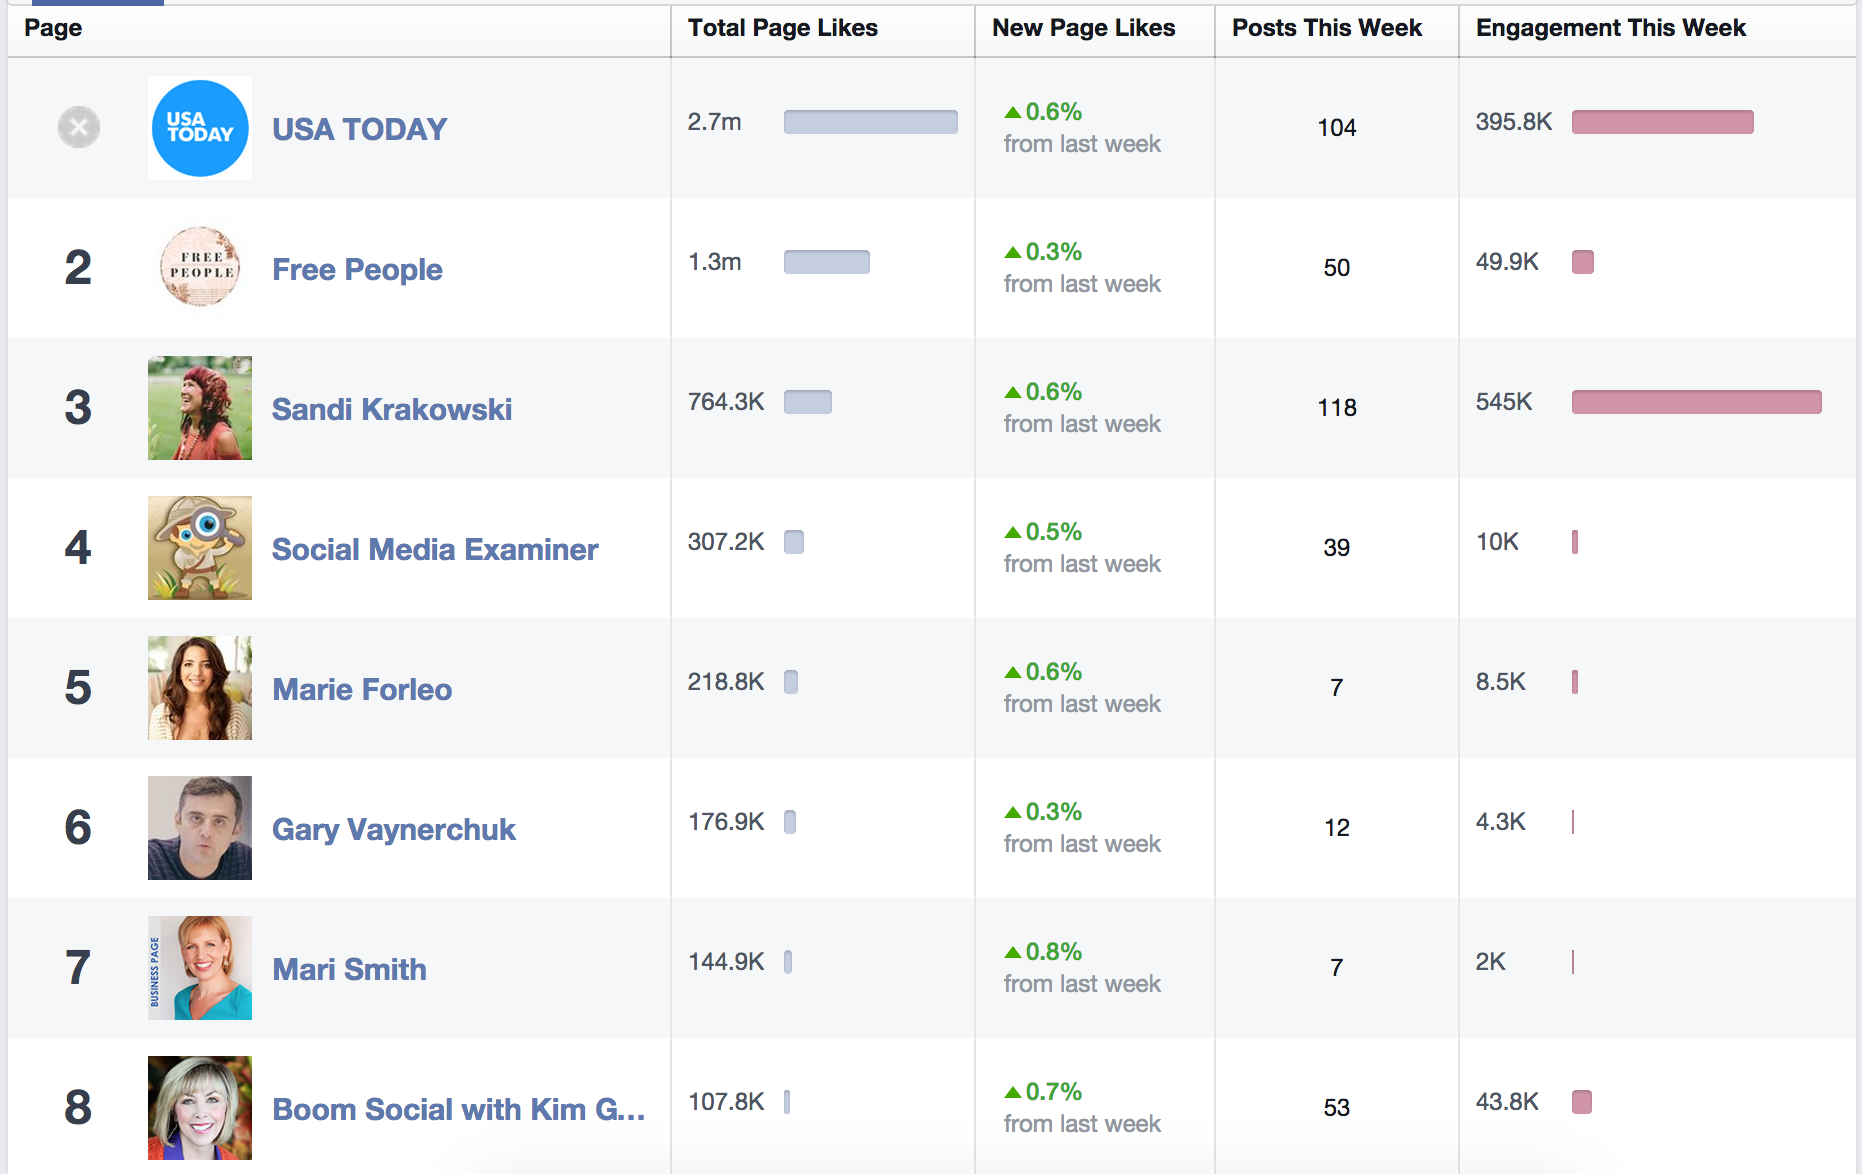1862x1174 pixels.
Task: Open the USA TODAY page link
Action: (x=358, y=128)
